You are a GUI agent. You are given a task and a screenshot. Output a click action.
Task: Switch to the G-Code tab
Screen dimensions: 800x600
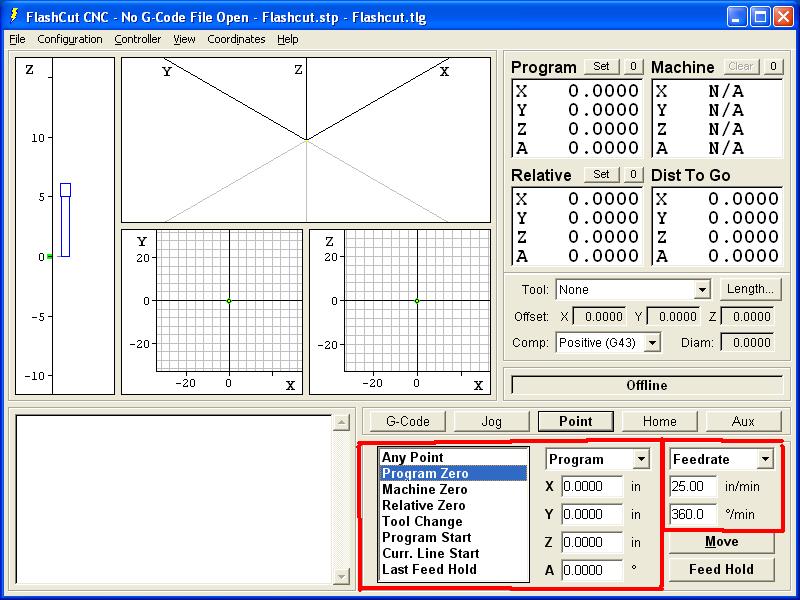[407, 421]
